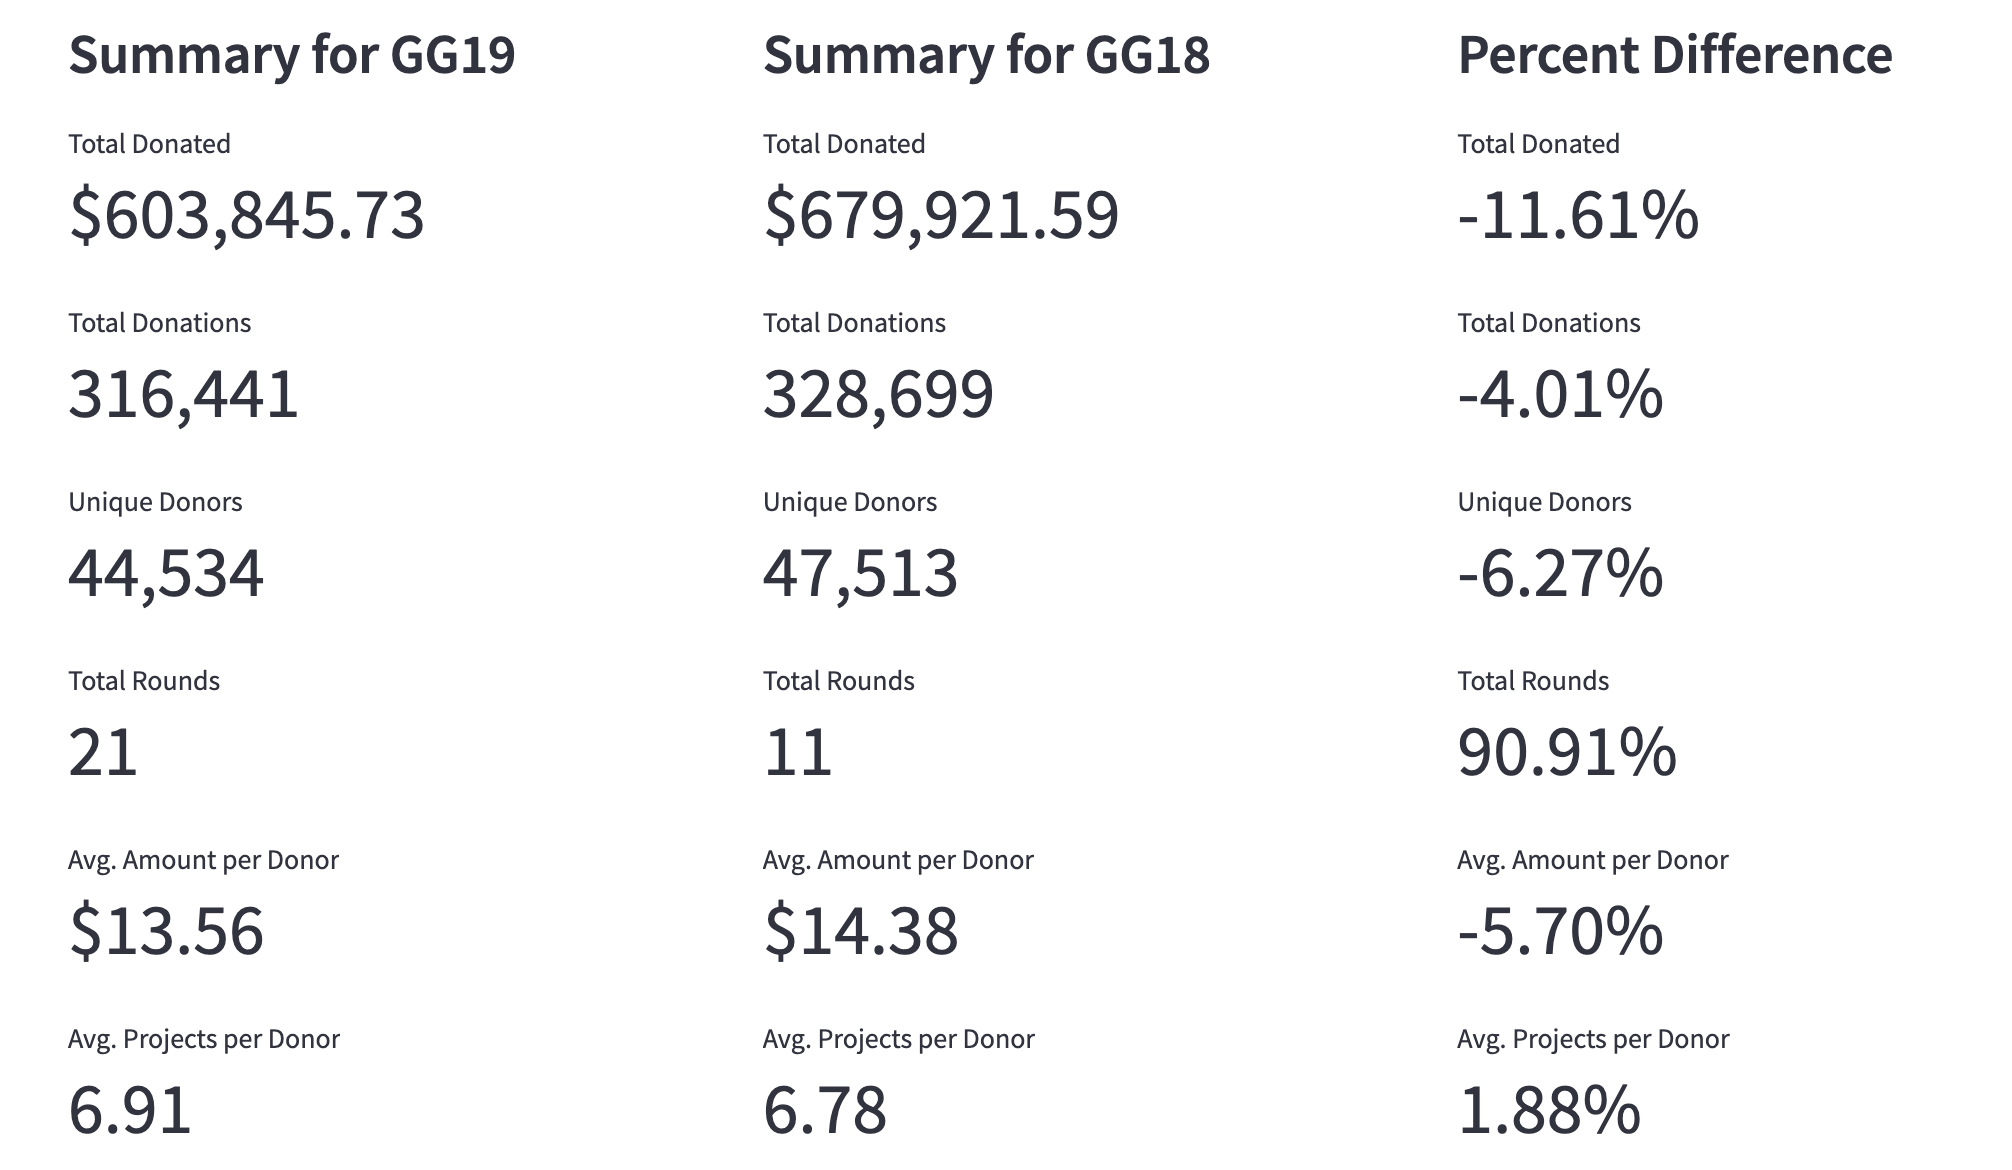
Task: Click the GG19 total rounds value 21
Action: (103, 752)
